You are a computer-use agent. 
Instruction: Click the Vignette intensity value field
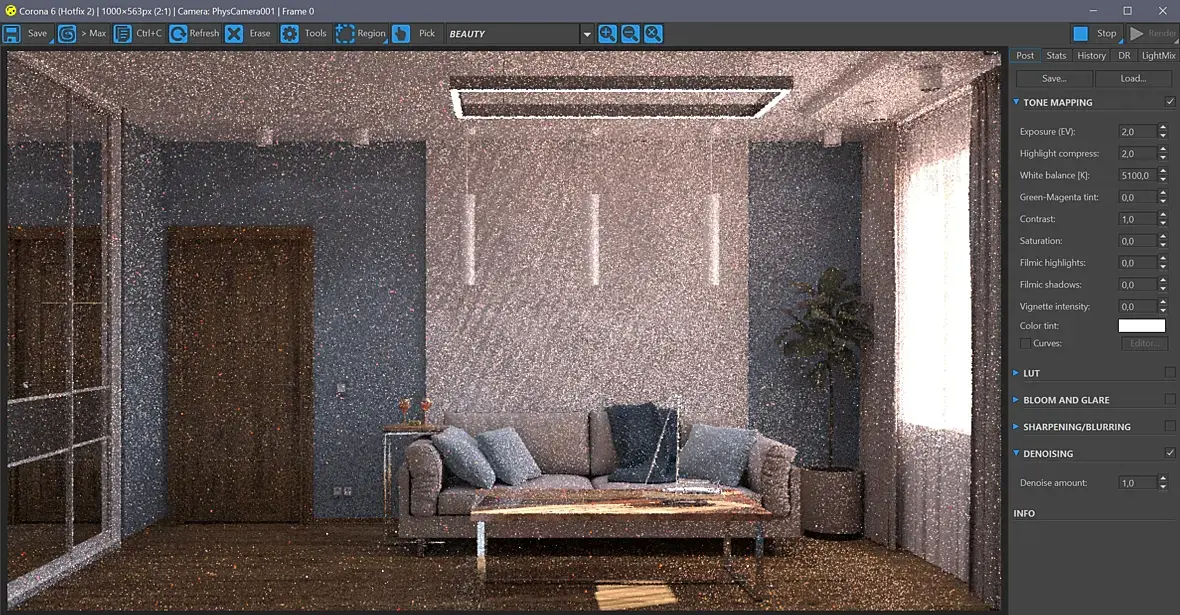[1137, 306]
